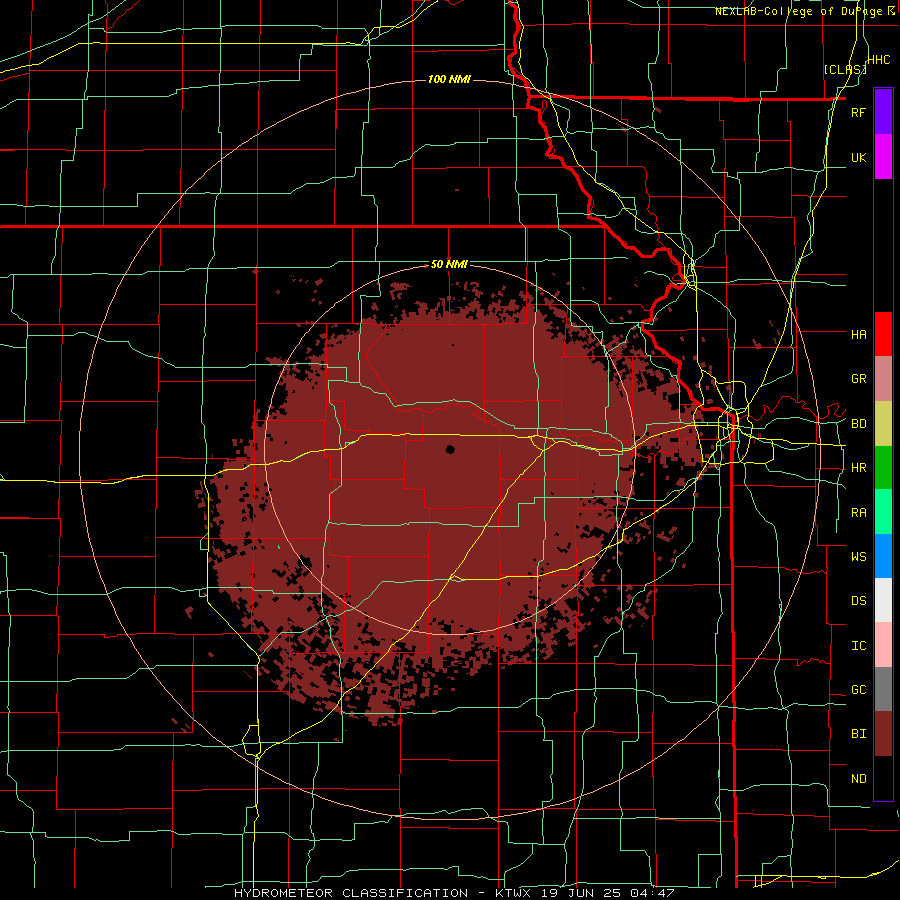Click the GR legend label

858,379
